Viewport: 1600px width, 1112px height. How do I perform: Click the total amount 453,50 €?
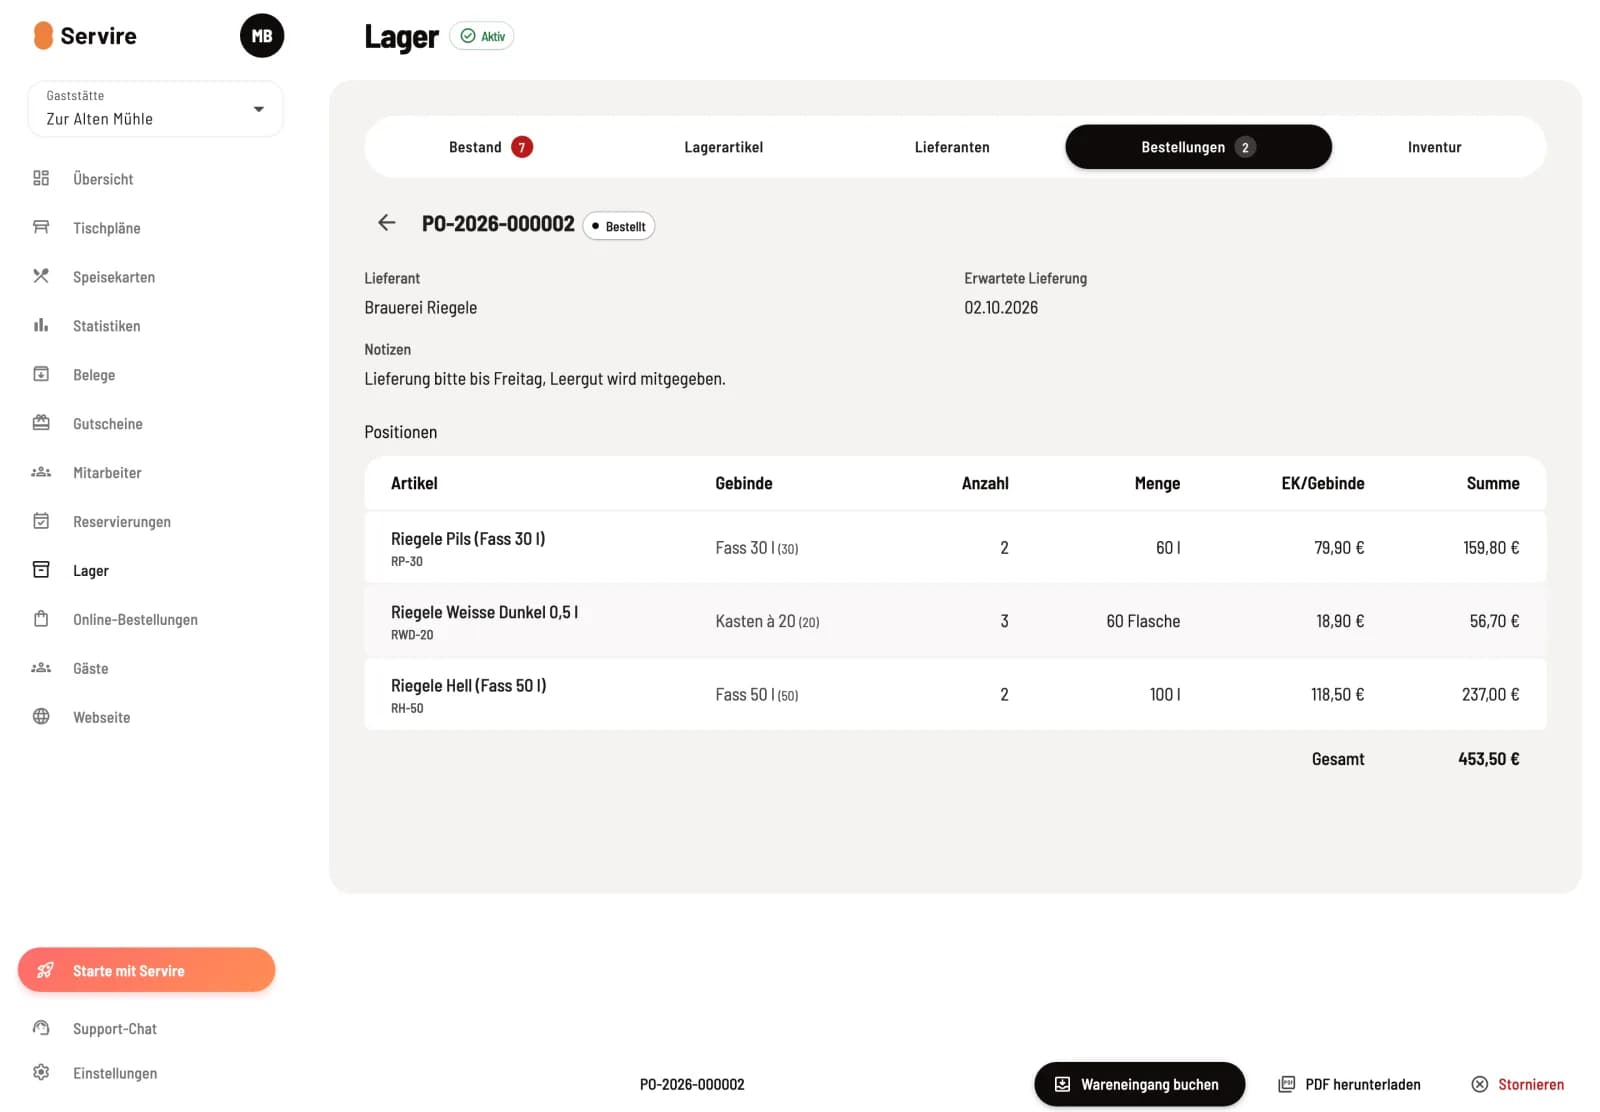pos(1488,759)
